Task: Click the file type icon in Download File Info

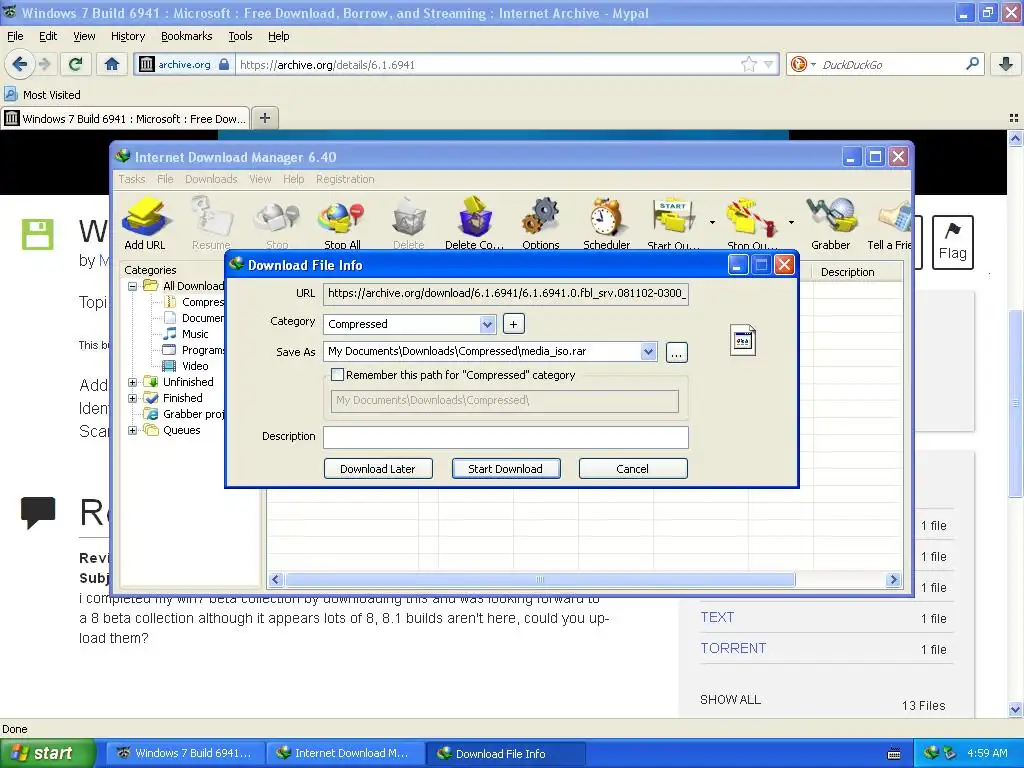Action: 743,340
